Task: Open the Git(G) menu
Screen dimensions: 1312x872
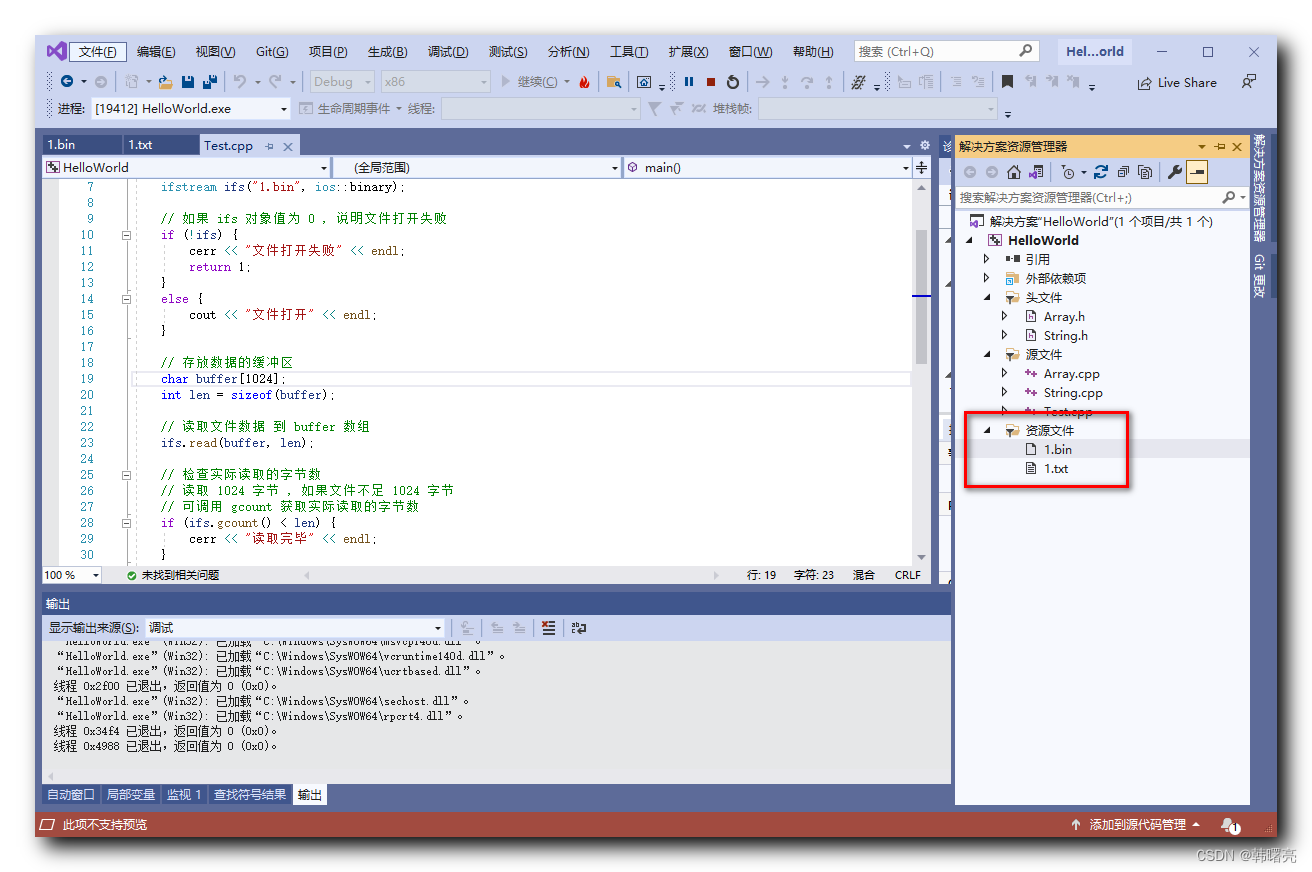Action: click(x=272, y=52)
